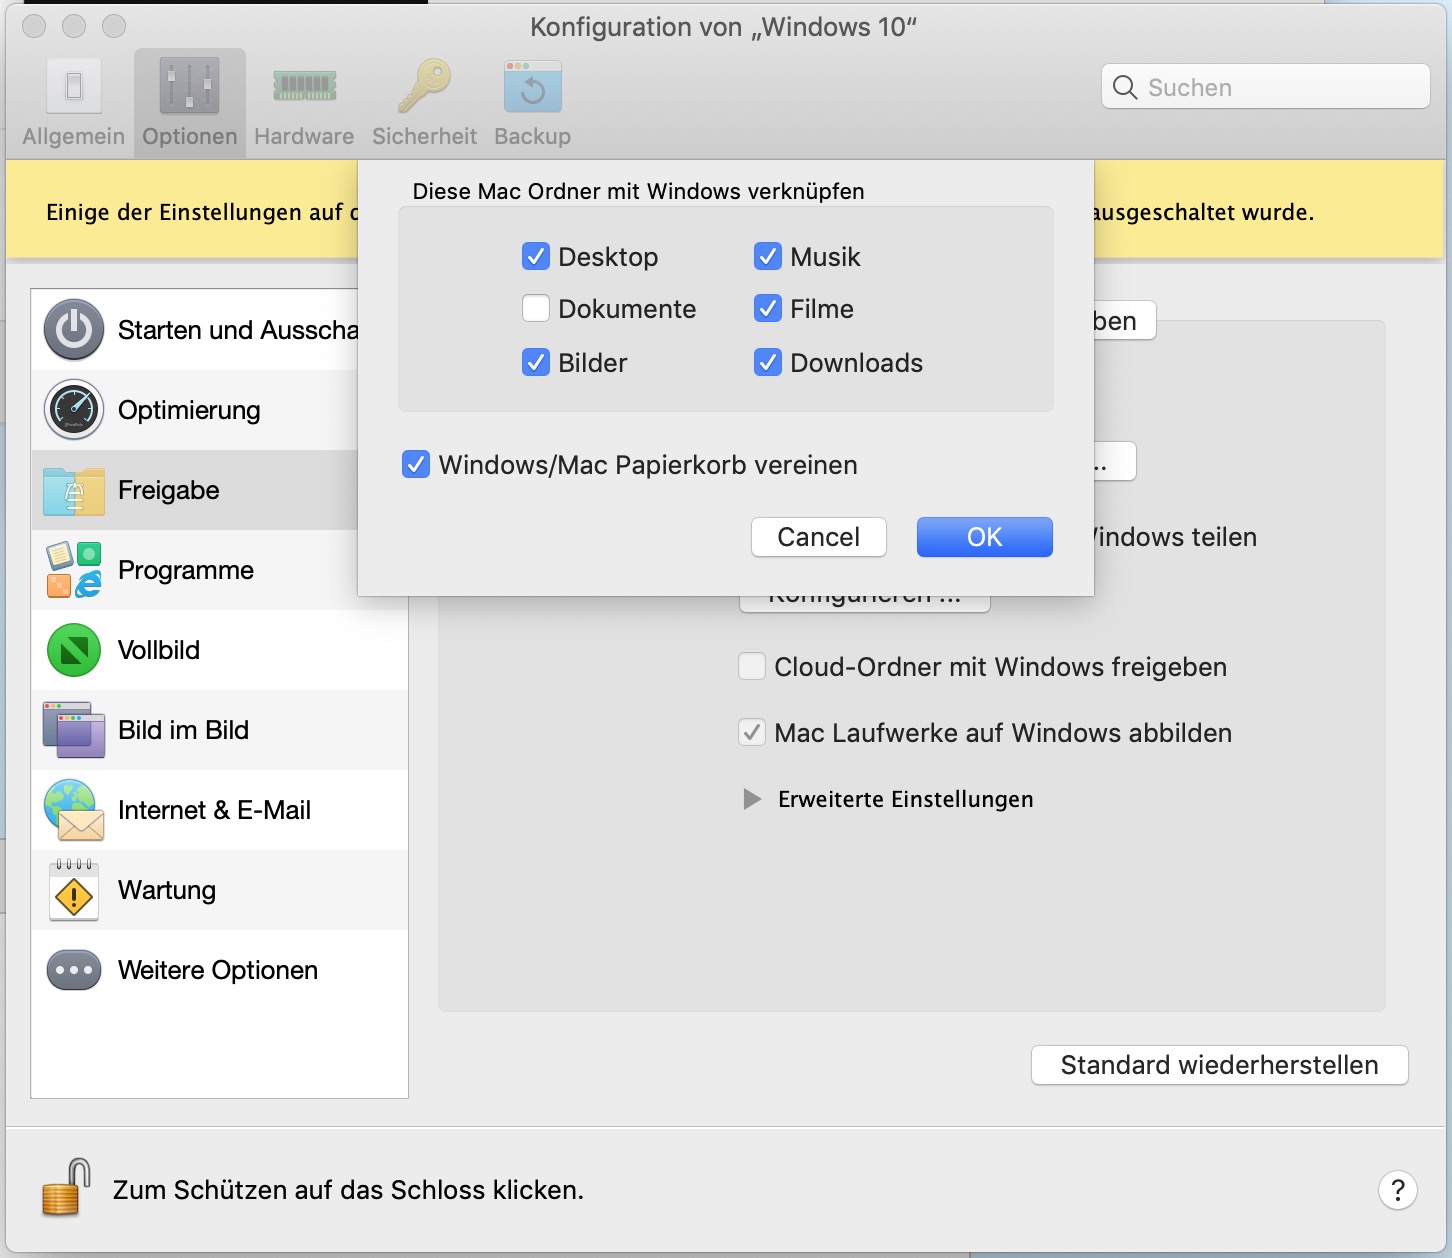1452x1258 pixels.
Task: Uncheck the Filme folder checkbox
Action: pyautogui.click(x=768, y=308)
